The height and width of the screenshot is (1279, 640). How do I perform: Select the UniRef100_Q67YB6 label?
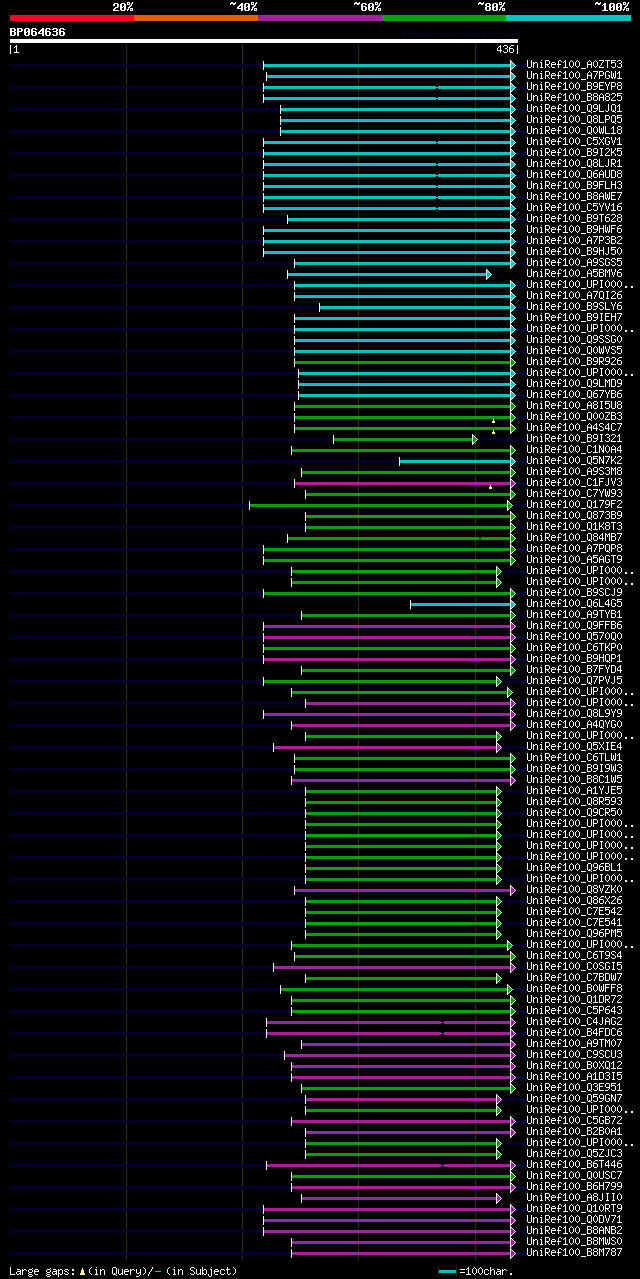pos(574,395)
